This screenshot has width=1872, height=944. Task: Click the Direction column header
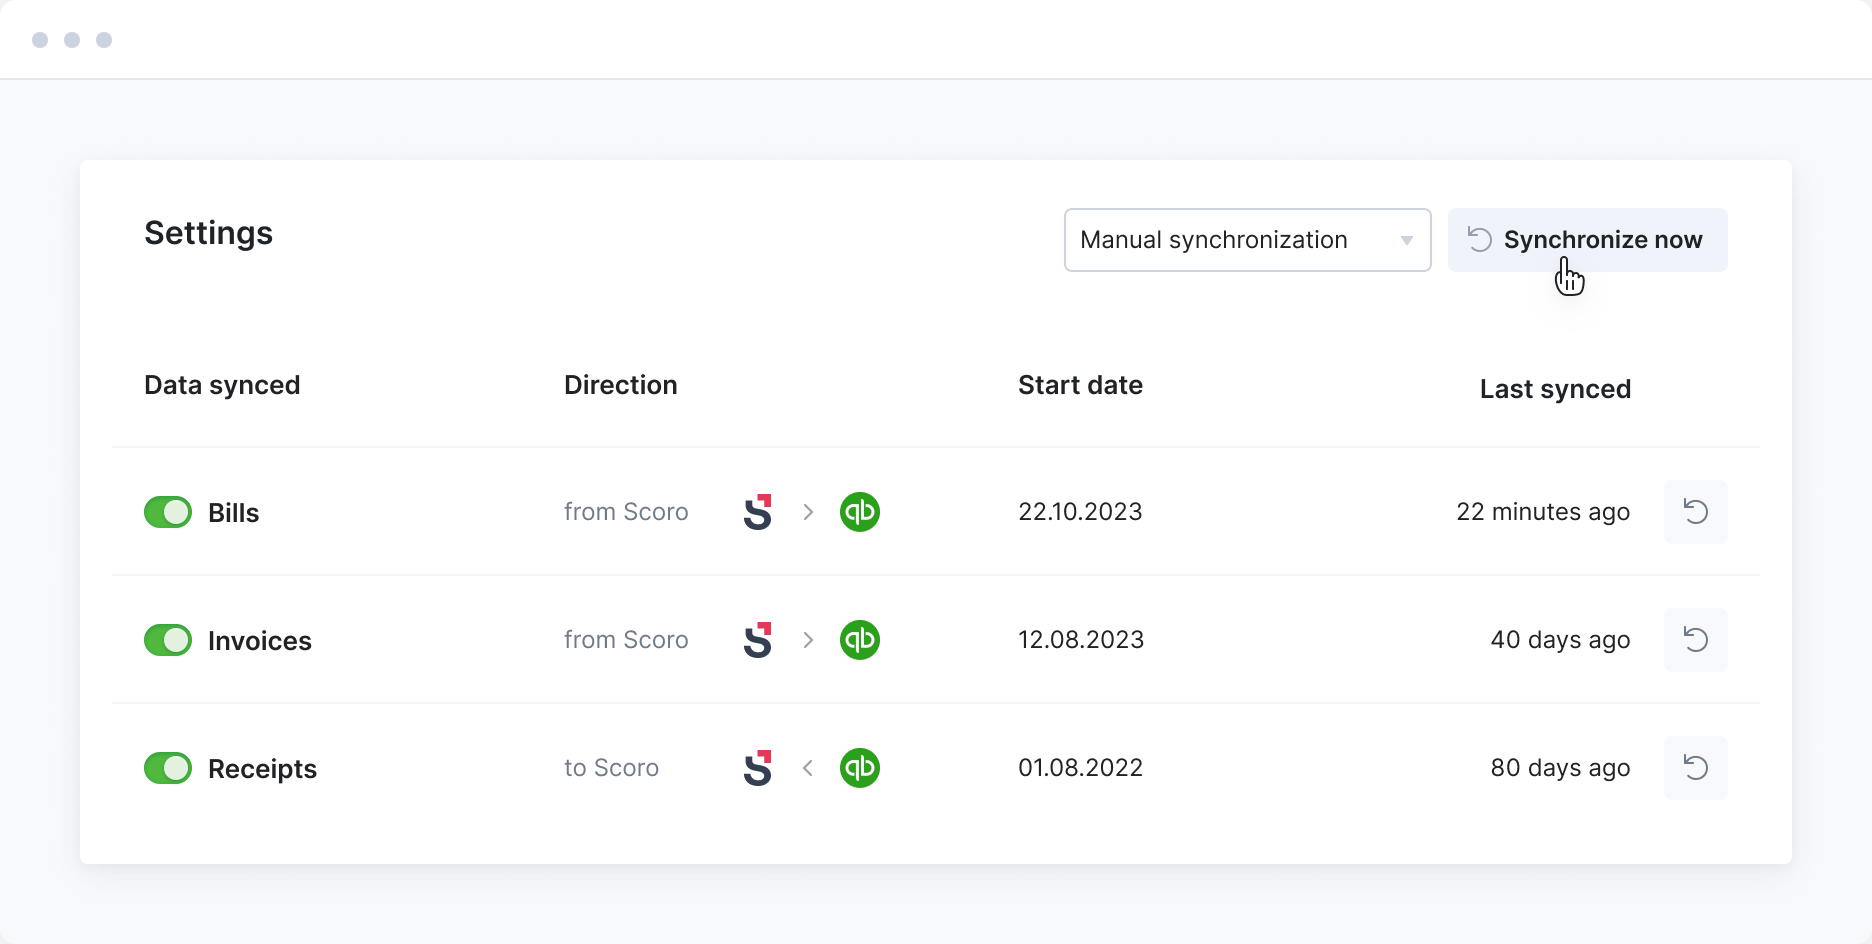pos(620,385)
